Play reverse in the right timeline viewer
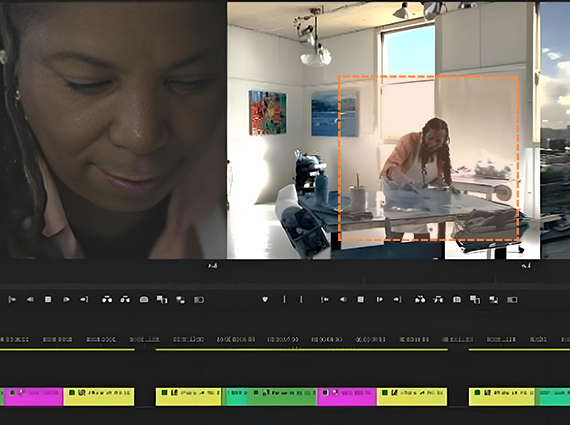The width and height of the screenshot is (570, 425). point(343,299)
